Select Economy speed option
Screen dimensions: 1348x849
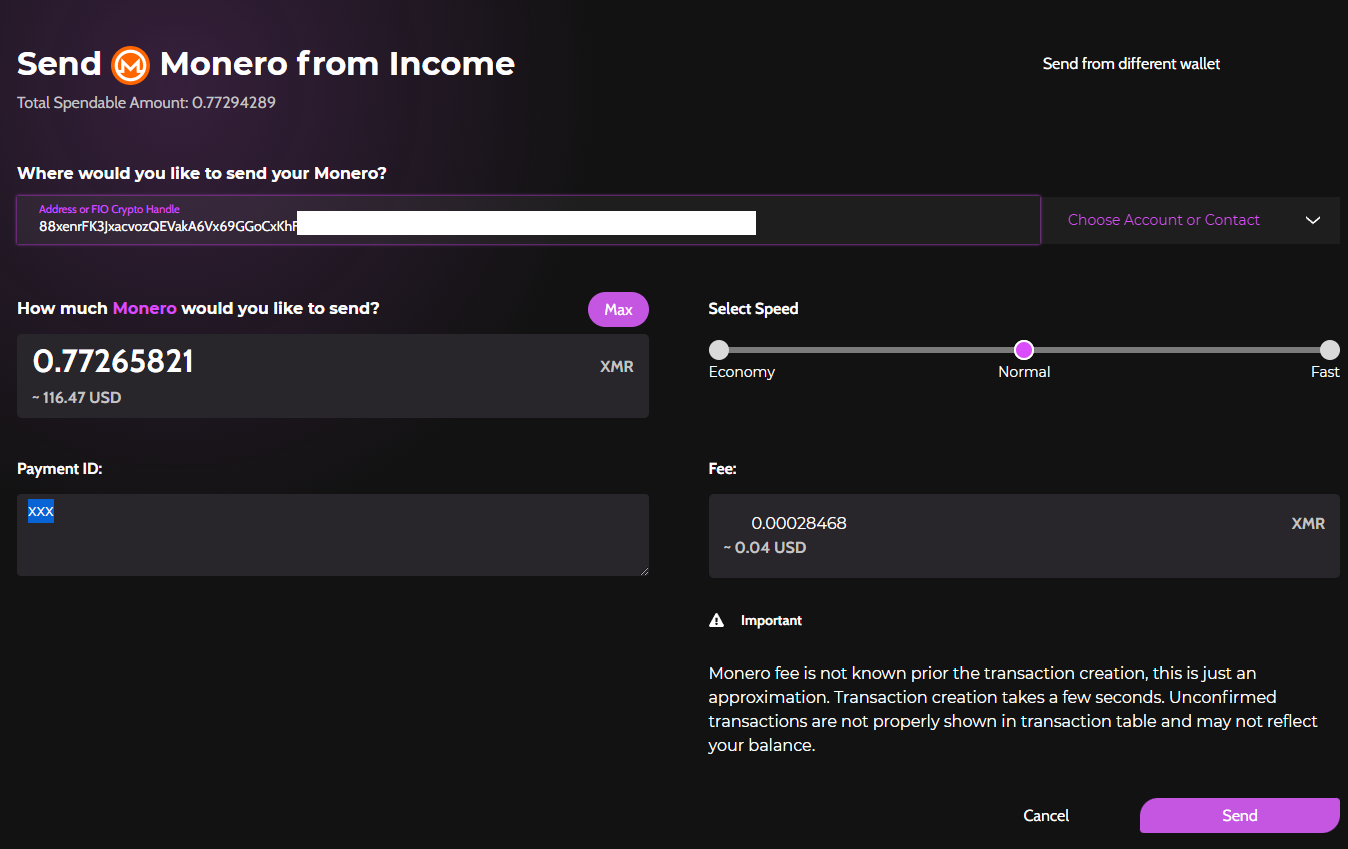coord(719,350)
